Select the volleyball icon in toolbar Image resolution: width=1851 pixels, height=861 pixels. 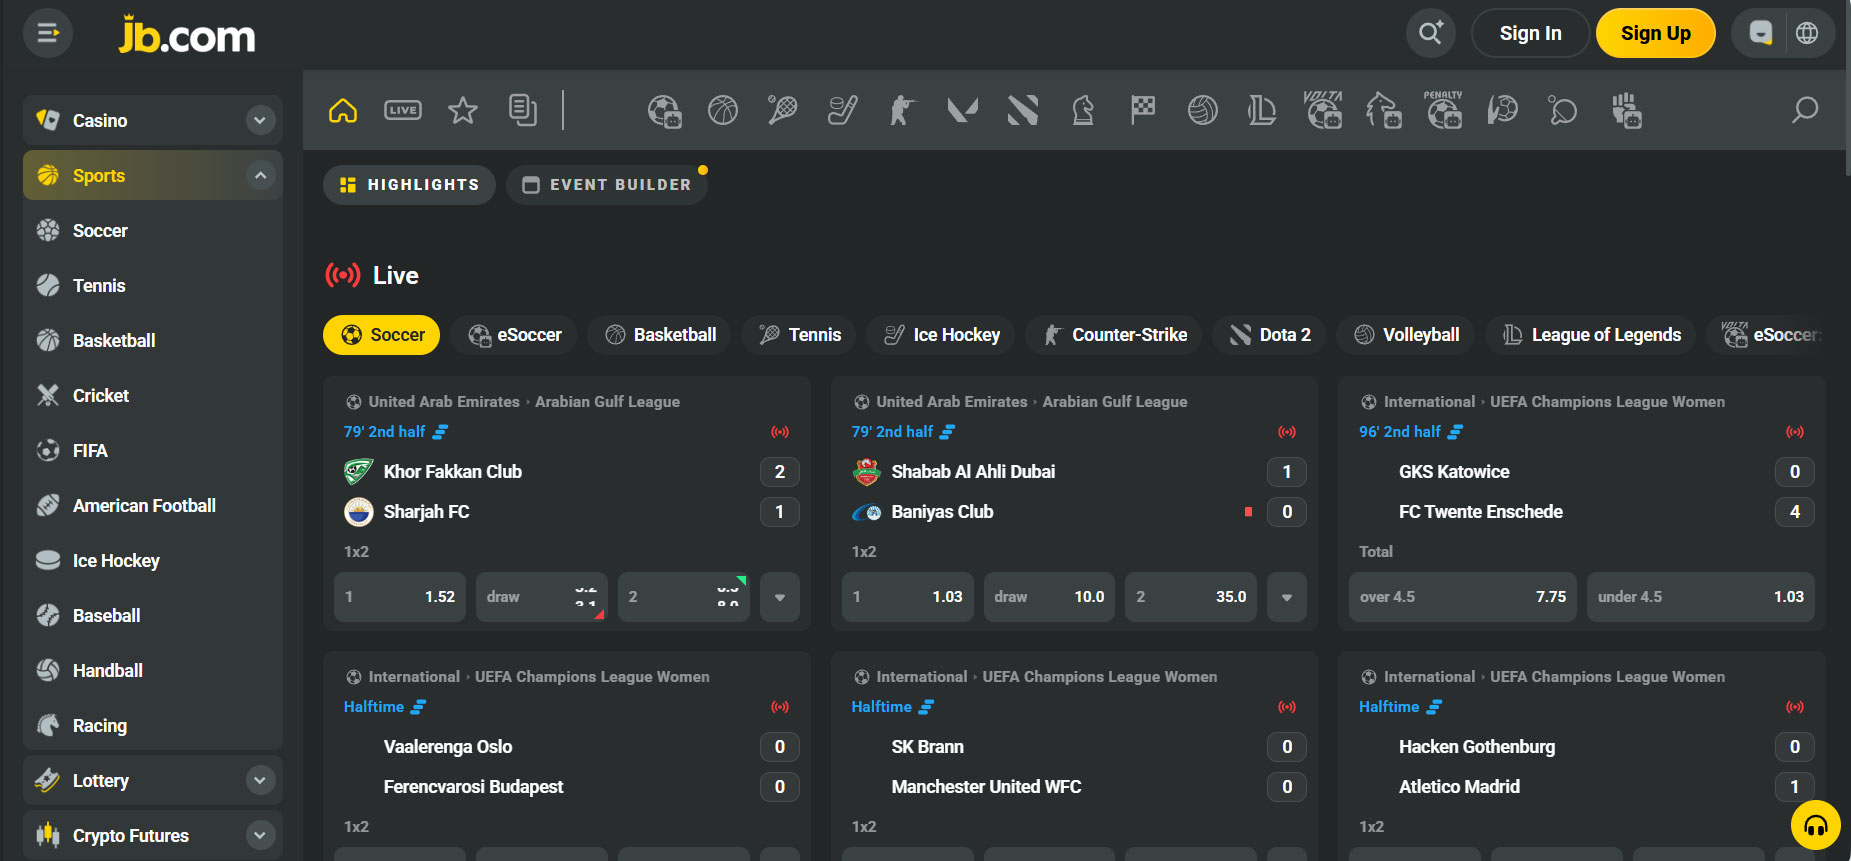1203,110
